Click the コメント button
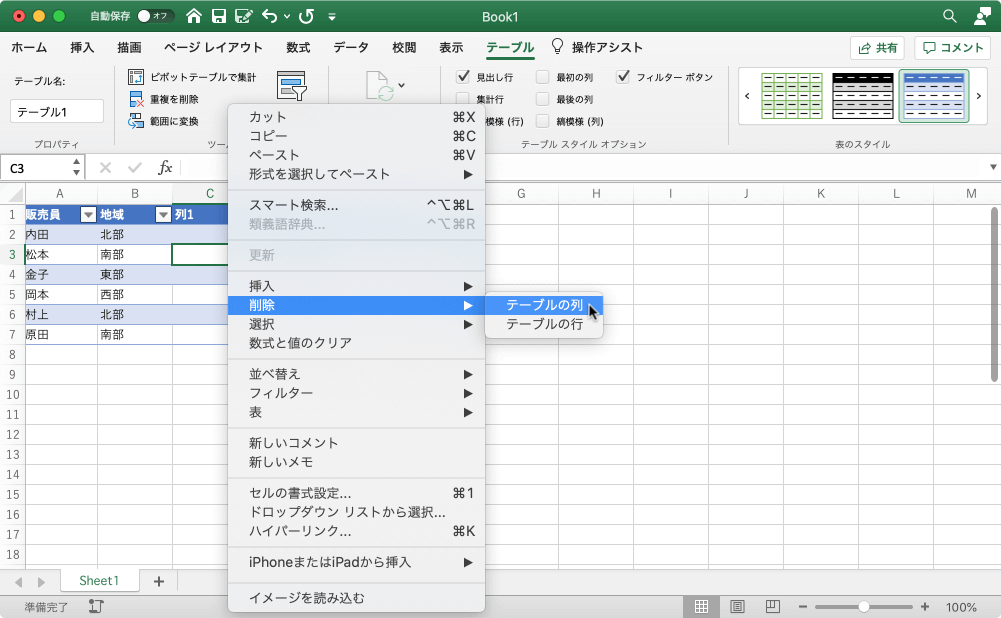This screenshot has width=1001, height=618. pyautogui.click(x=952, y=48)
